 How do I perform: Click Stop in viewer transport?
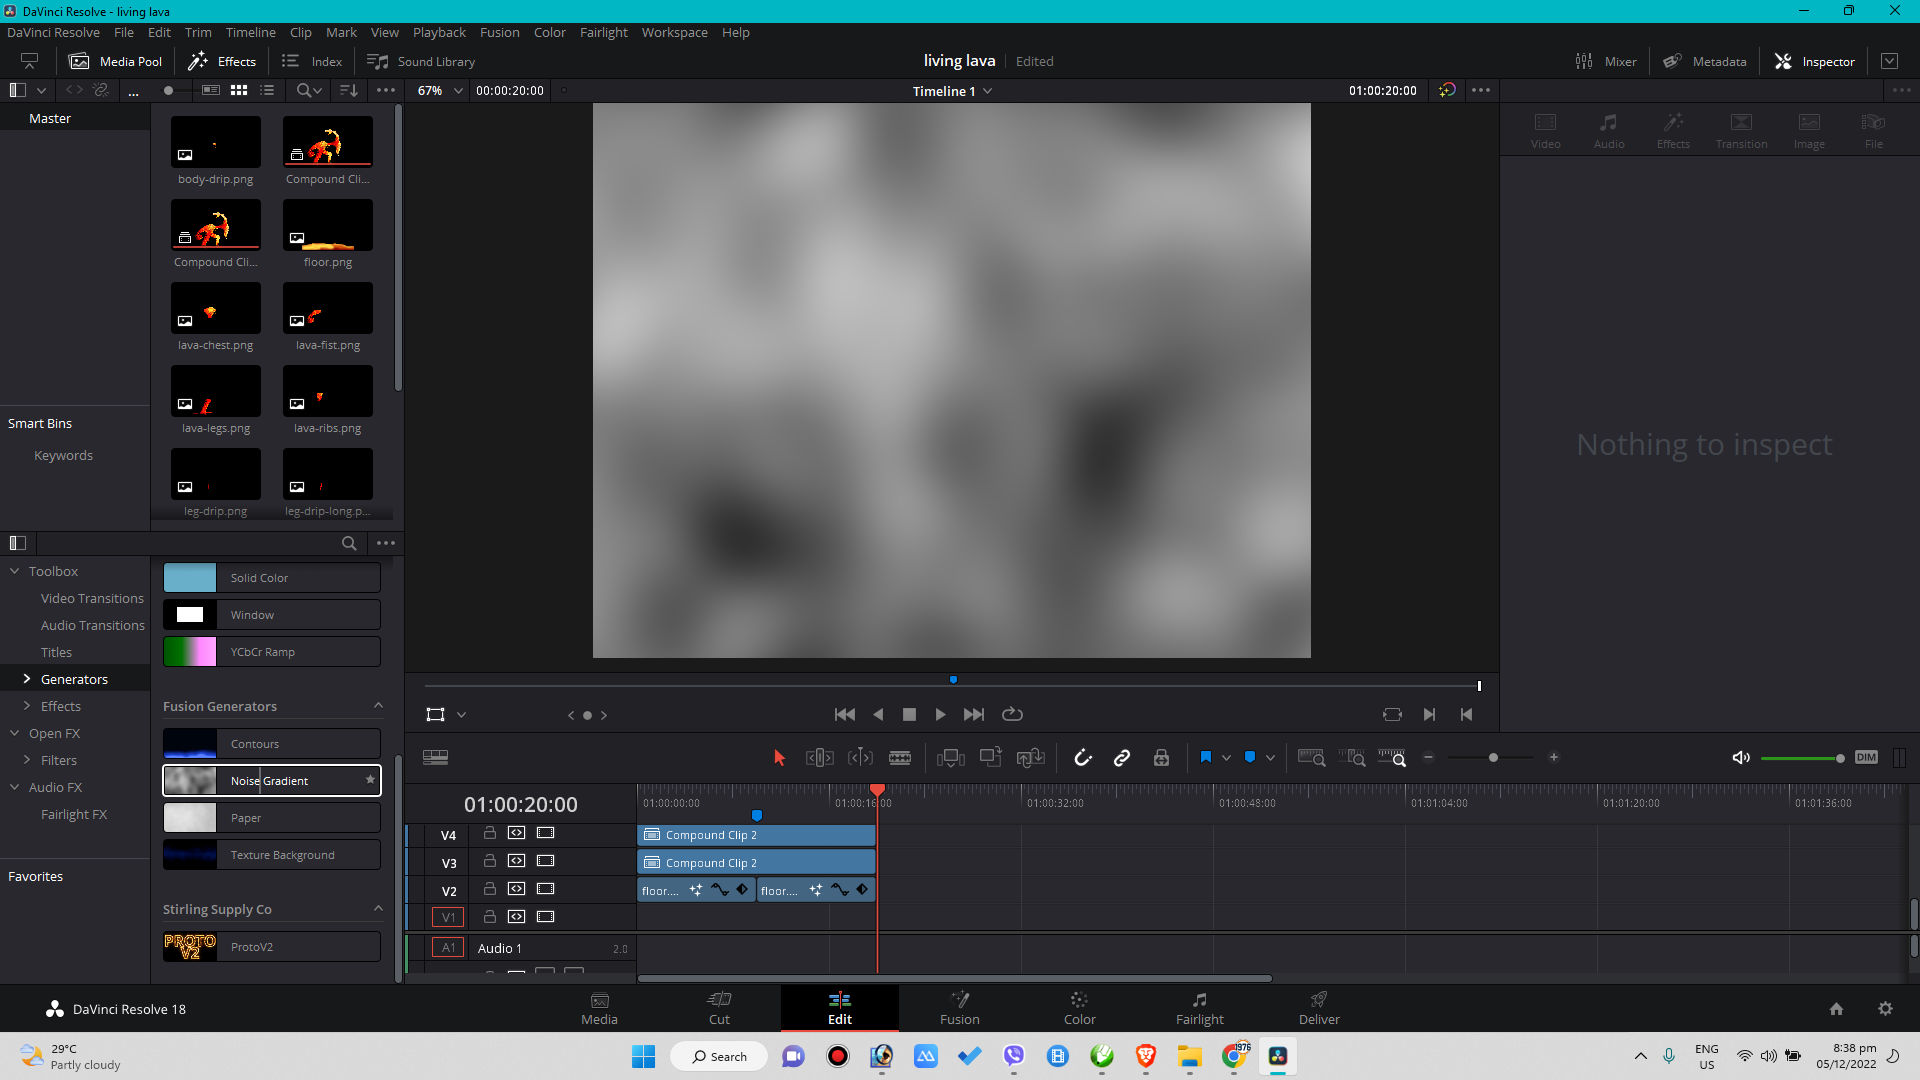(909, 714)
